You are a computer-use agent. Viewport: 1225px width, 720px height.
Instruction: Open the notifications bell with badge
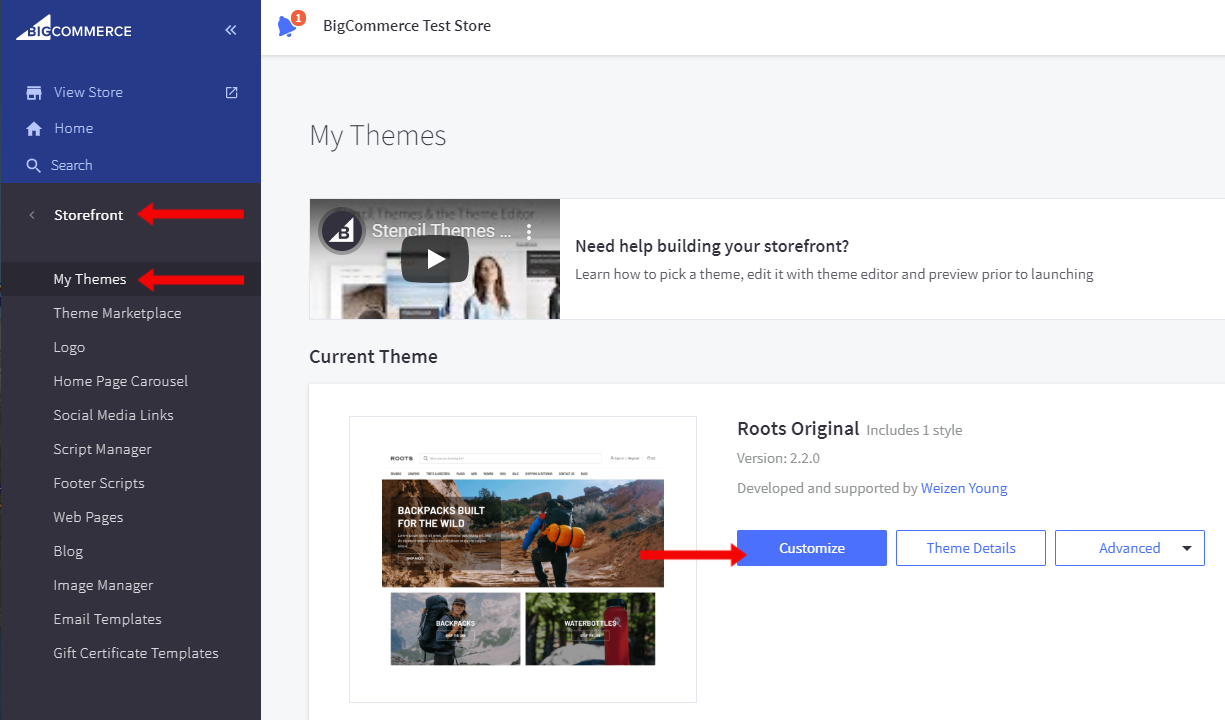[x=289, y=26]
